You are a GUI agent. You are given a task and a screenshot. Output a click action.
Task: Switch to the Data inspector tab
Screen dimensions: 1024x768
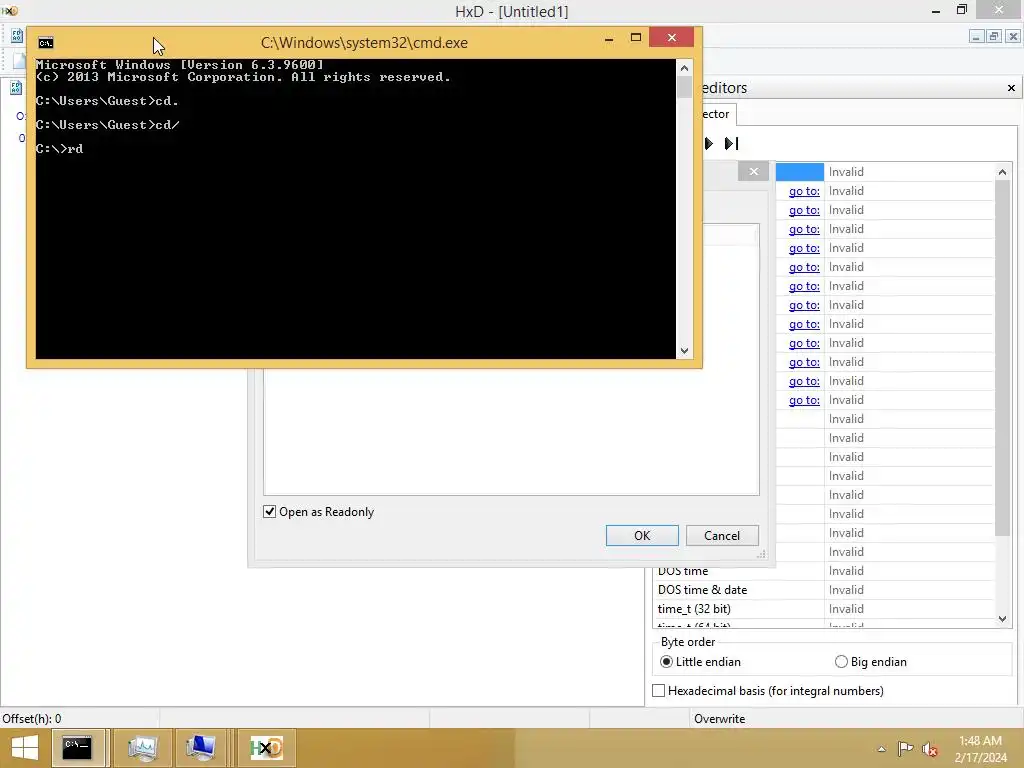point(717,114)
